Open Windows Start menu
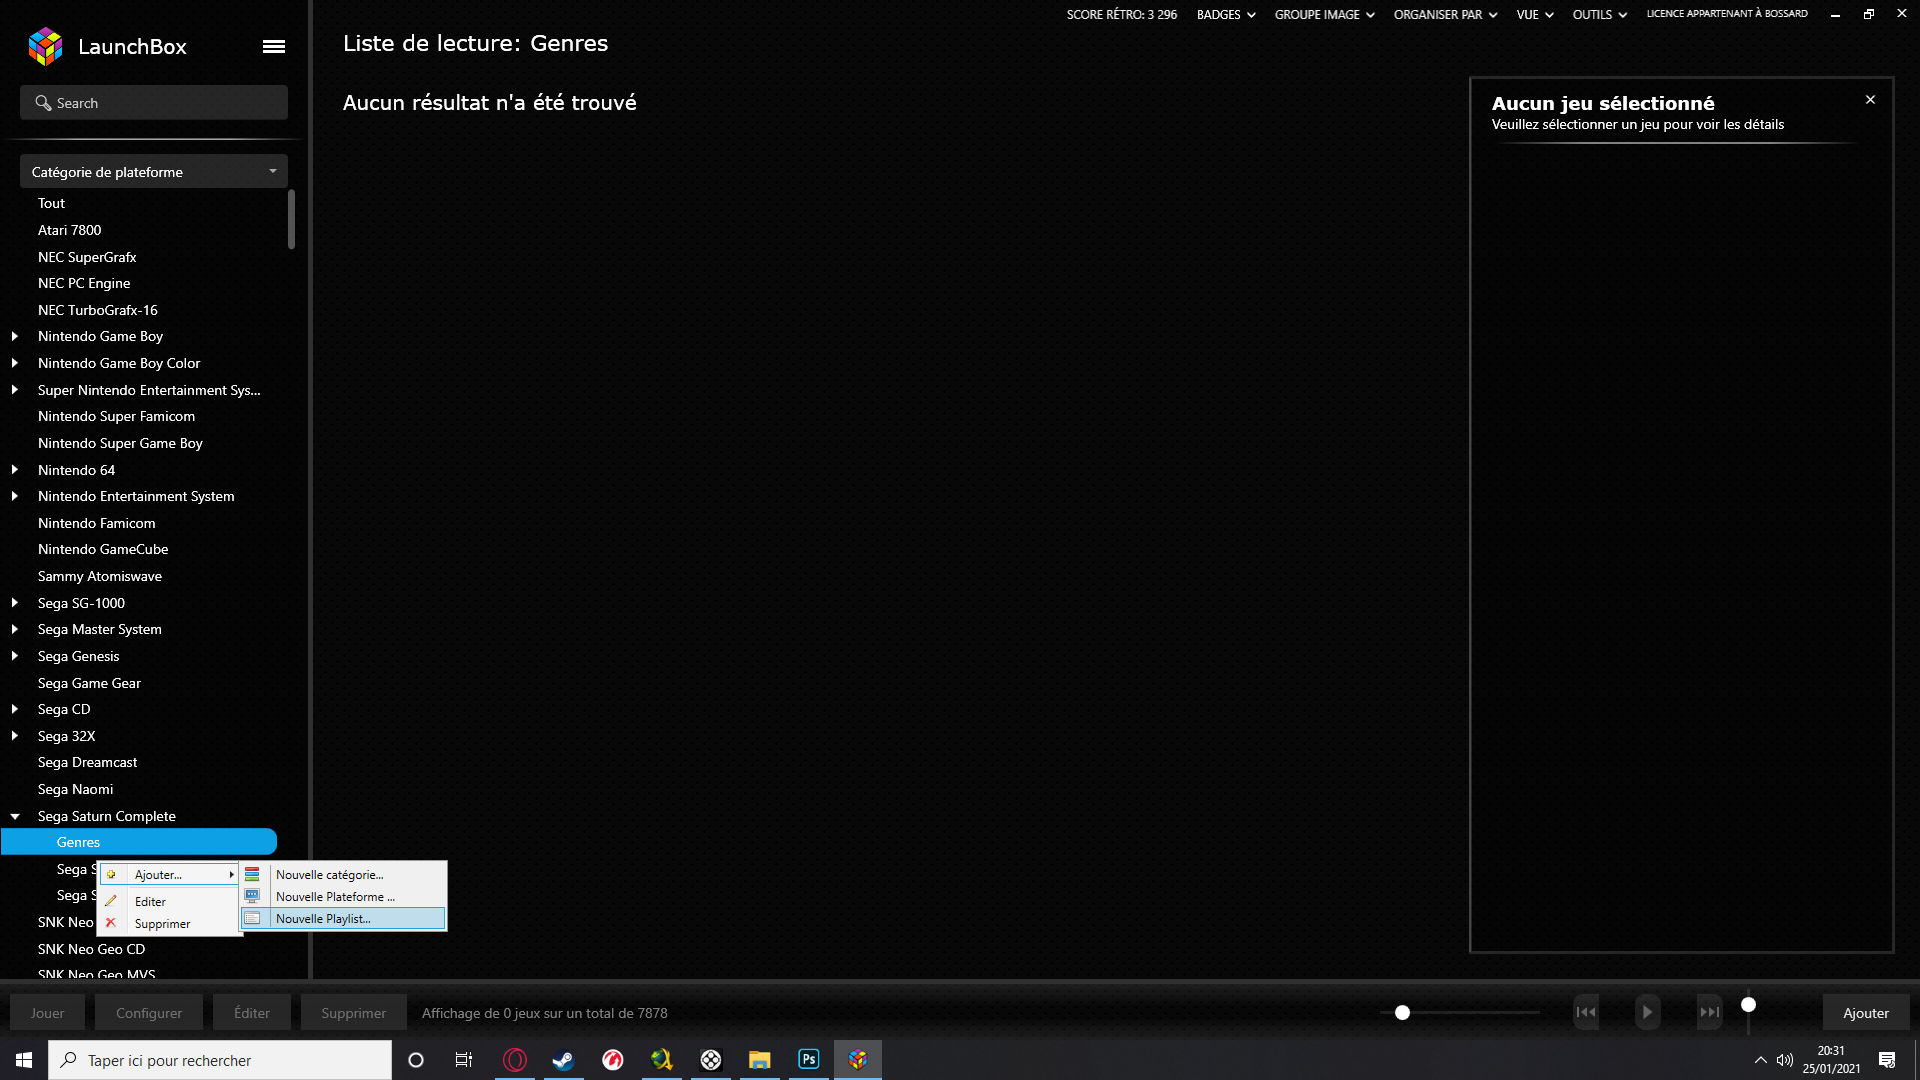Screen dimensions: 1920x1080 pyautogui.click(x=24, y=1060)
